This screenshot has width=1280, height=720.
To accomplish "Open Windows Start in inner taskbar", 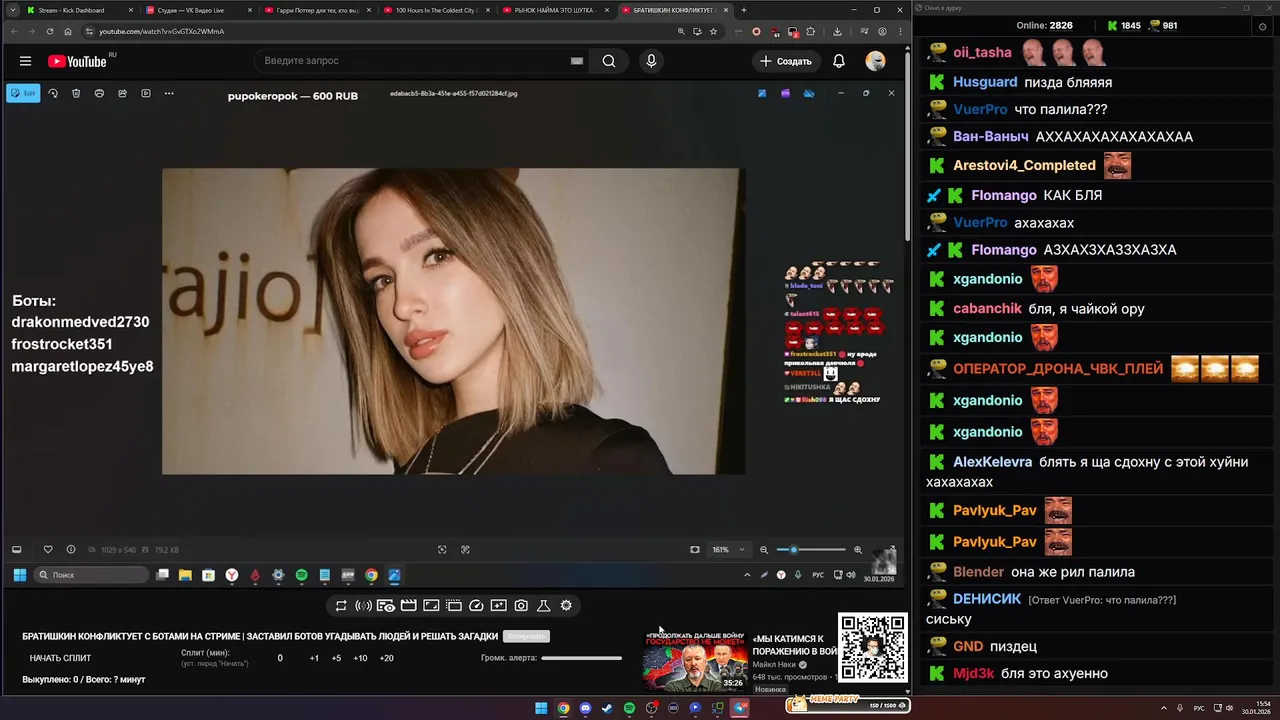I will 18,575.
